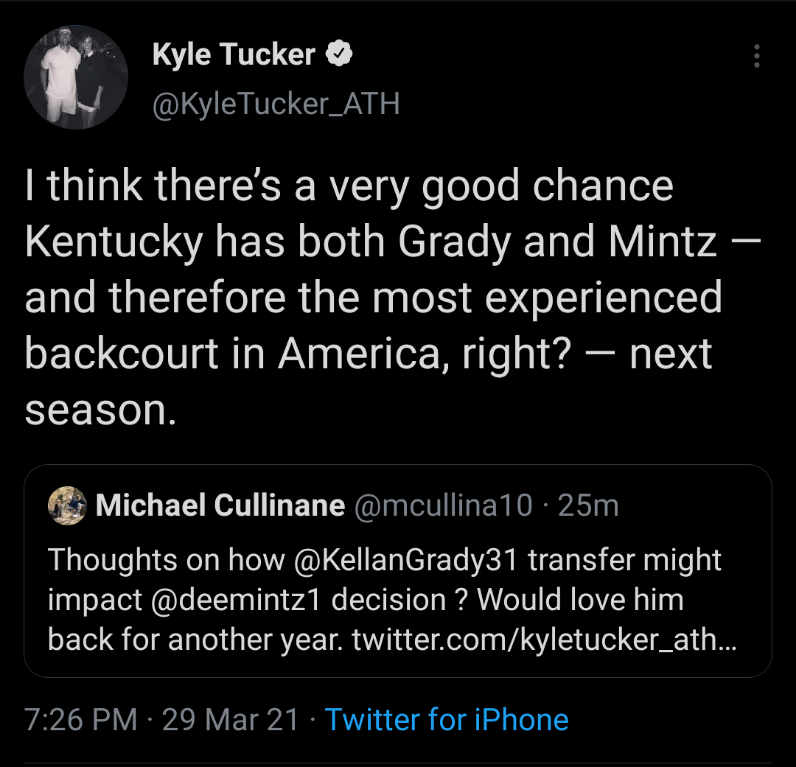796x767 pixels.
Task: Click the @KyleTucker_ATH handle
Action: pos(275,103)
